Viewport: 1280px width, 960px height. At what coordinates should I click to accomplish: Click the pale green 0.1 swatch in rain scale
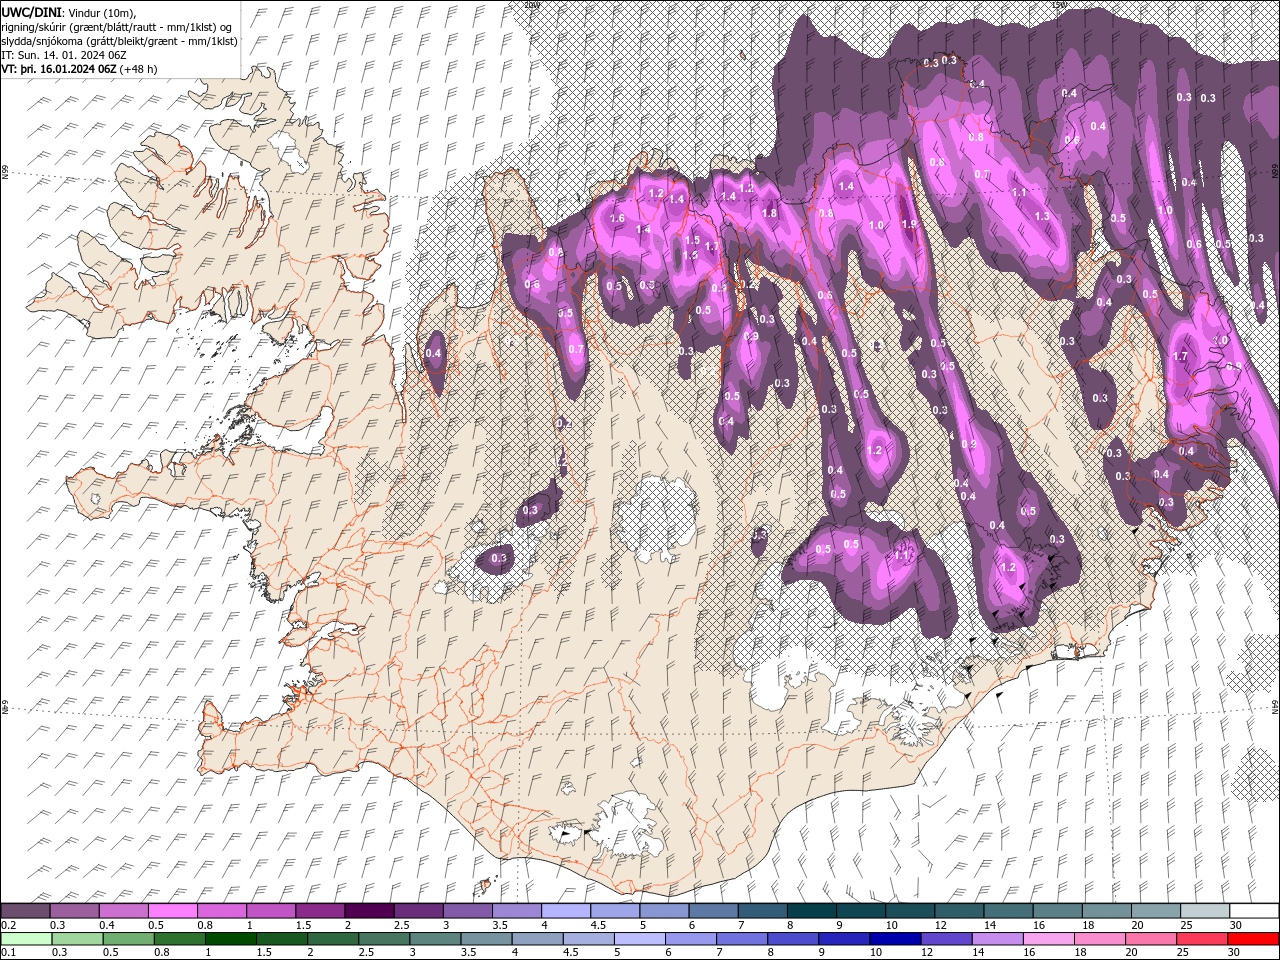pos(25,938)
